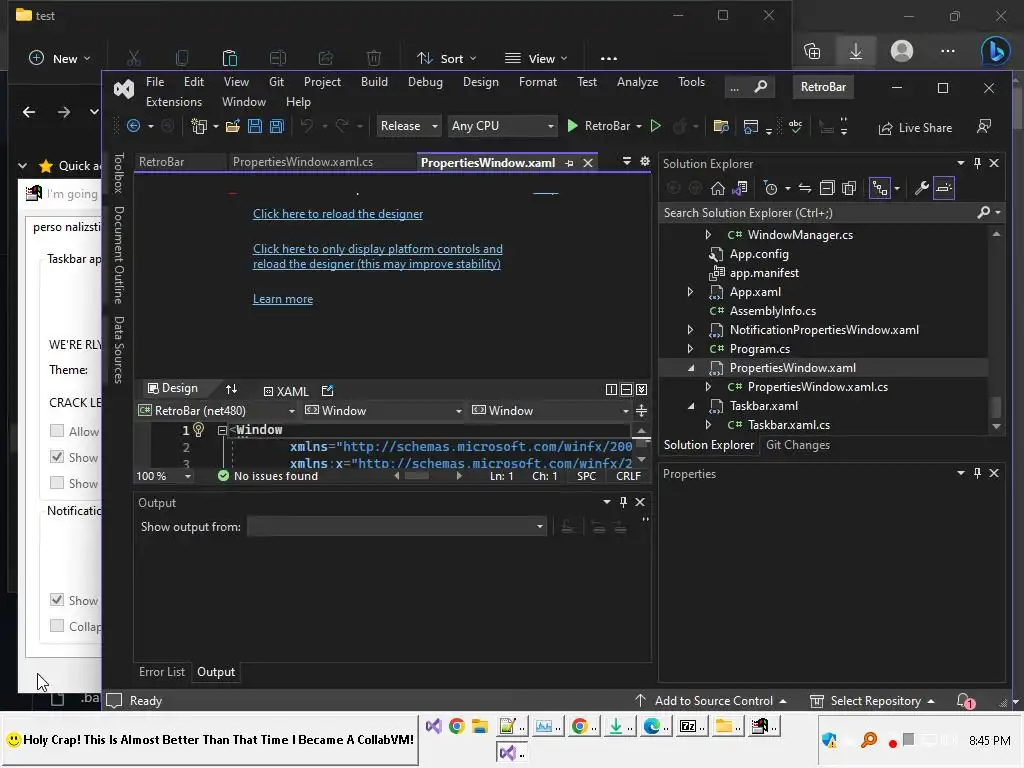
Task: Open the 100 % zoom dropdown
Action: click(164, 476)
